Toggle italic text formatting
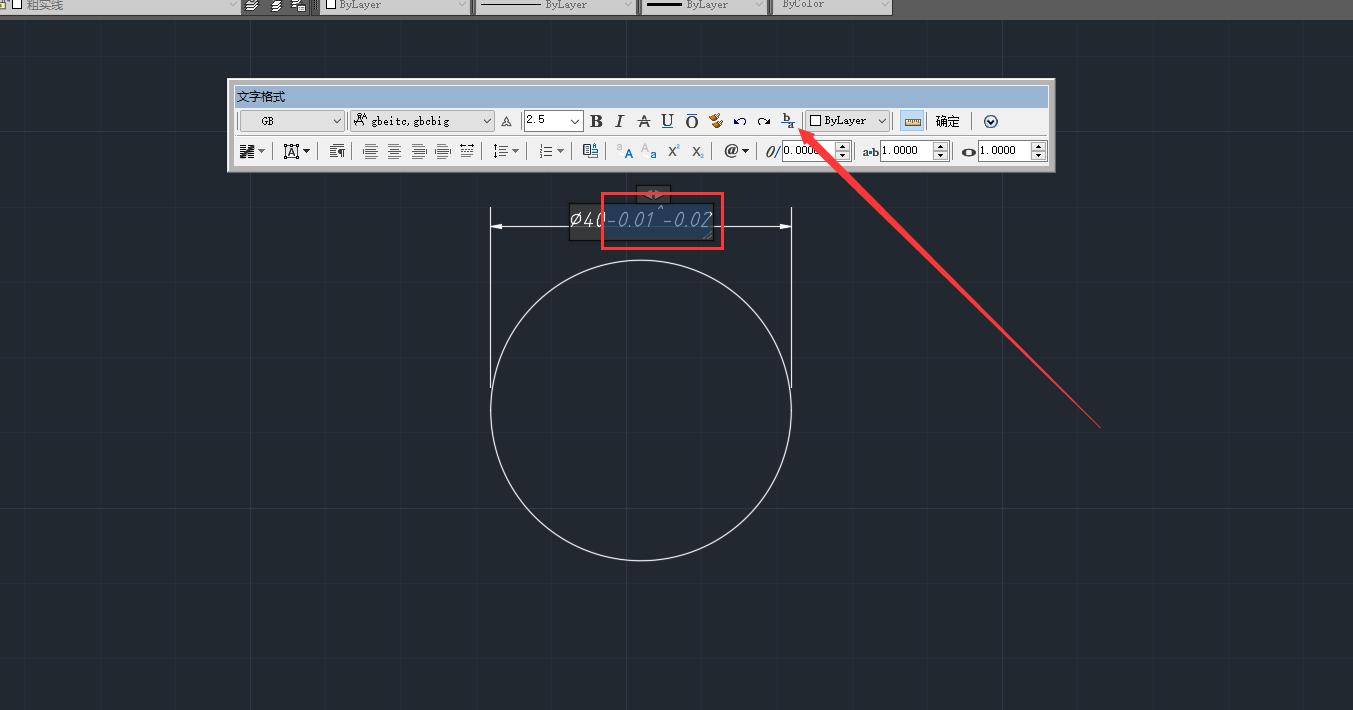 (619, 121)
